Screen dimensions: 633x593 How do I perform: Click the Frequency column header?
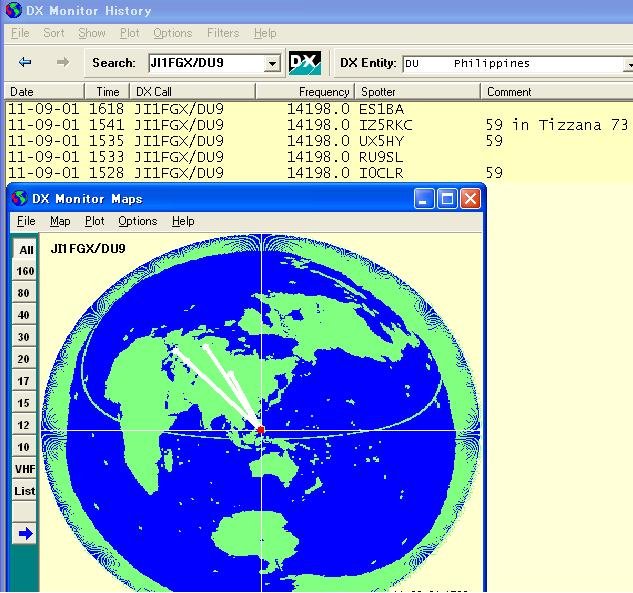pyautogui.click(x=305, y=92)
